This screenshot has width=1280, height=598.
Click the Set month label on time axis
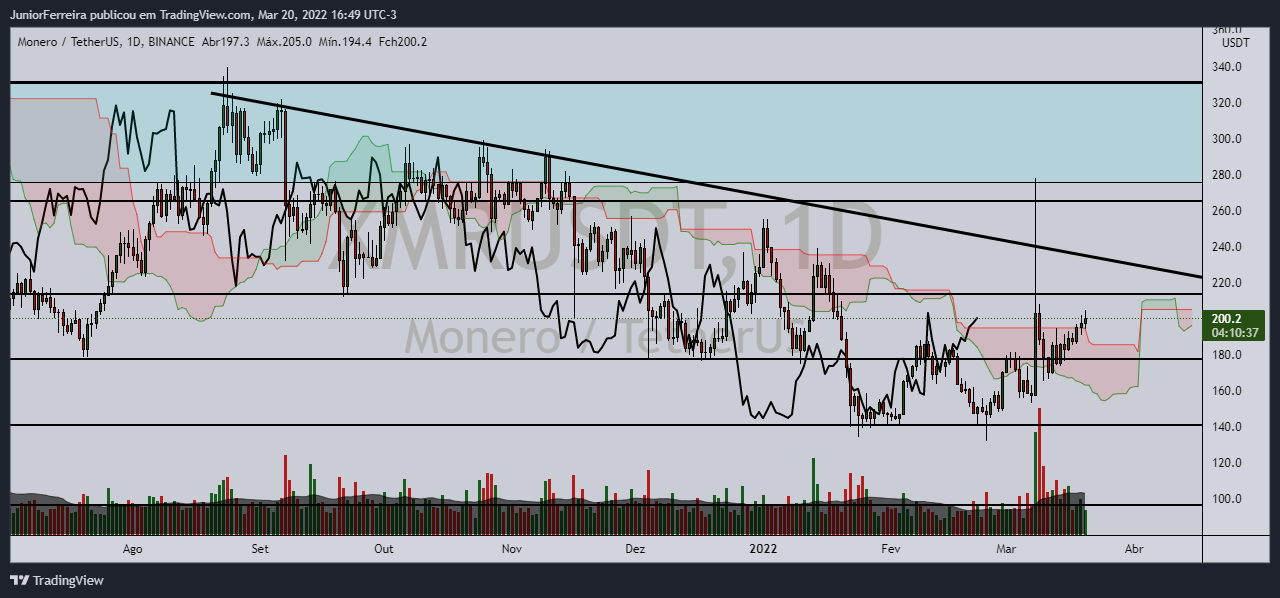coord(260,549)
